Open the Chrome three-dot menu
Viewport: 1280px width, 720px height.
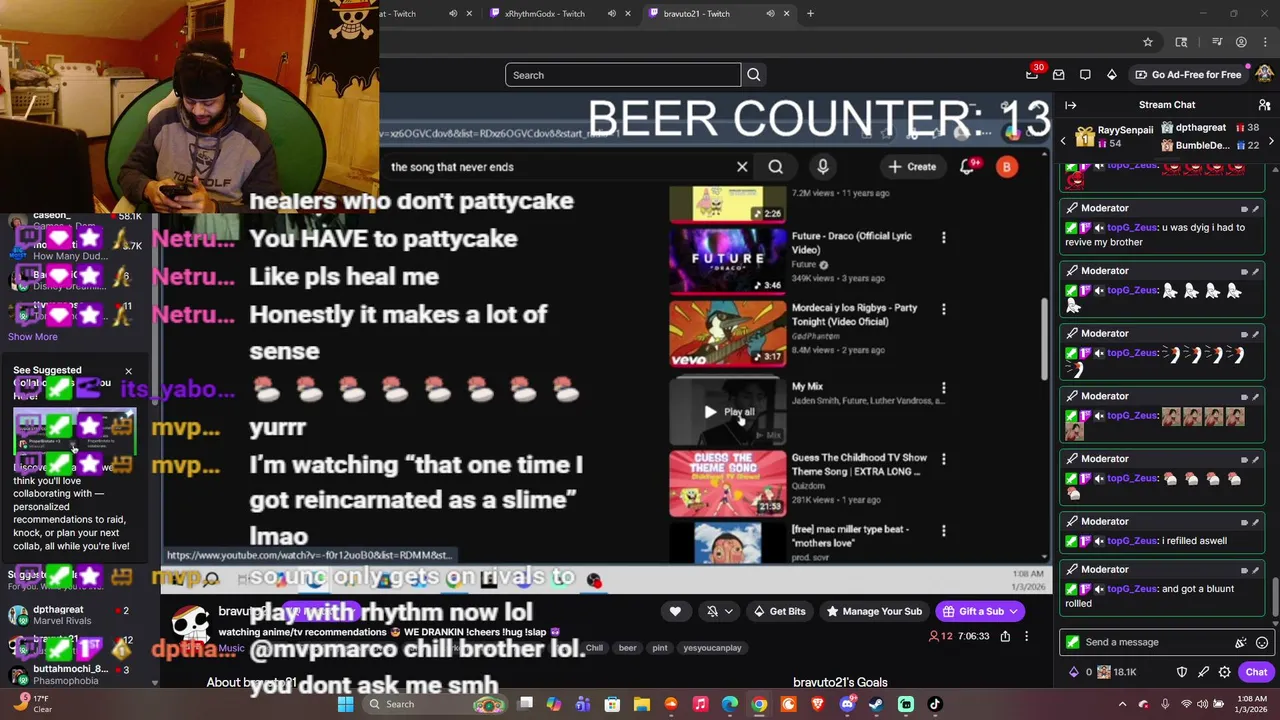coord(1265,42)
